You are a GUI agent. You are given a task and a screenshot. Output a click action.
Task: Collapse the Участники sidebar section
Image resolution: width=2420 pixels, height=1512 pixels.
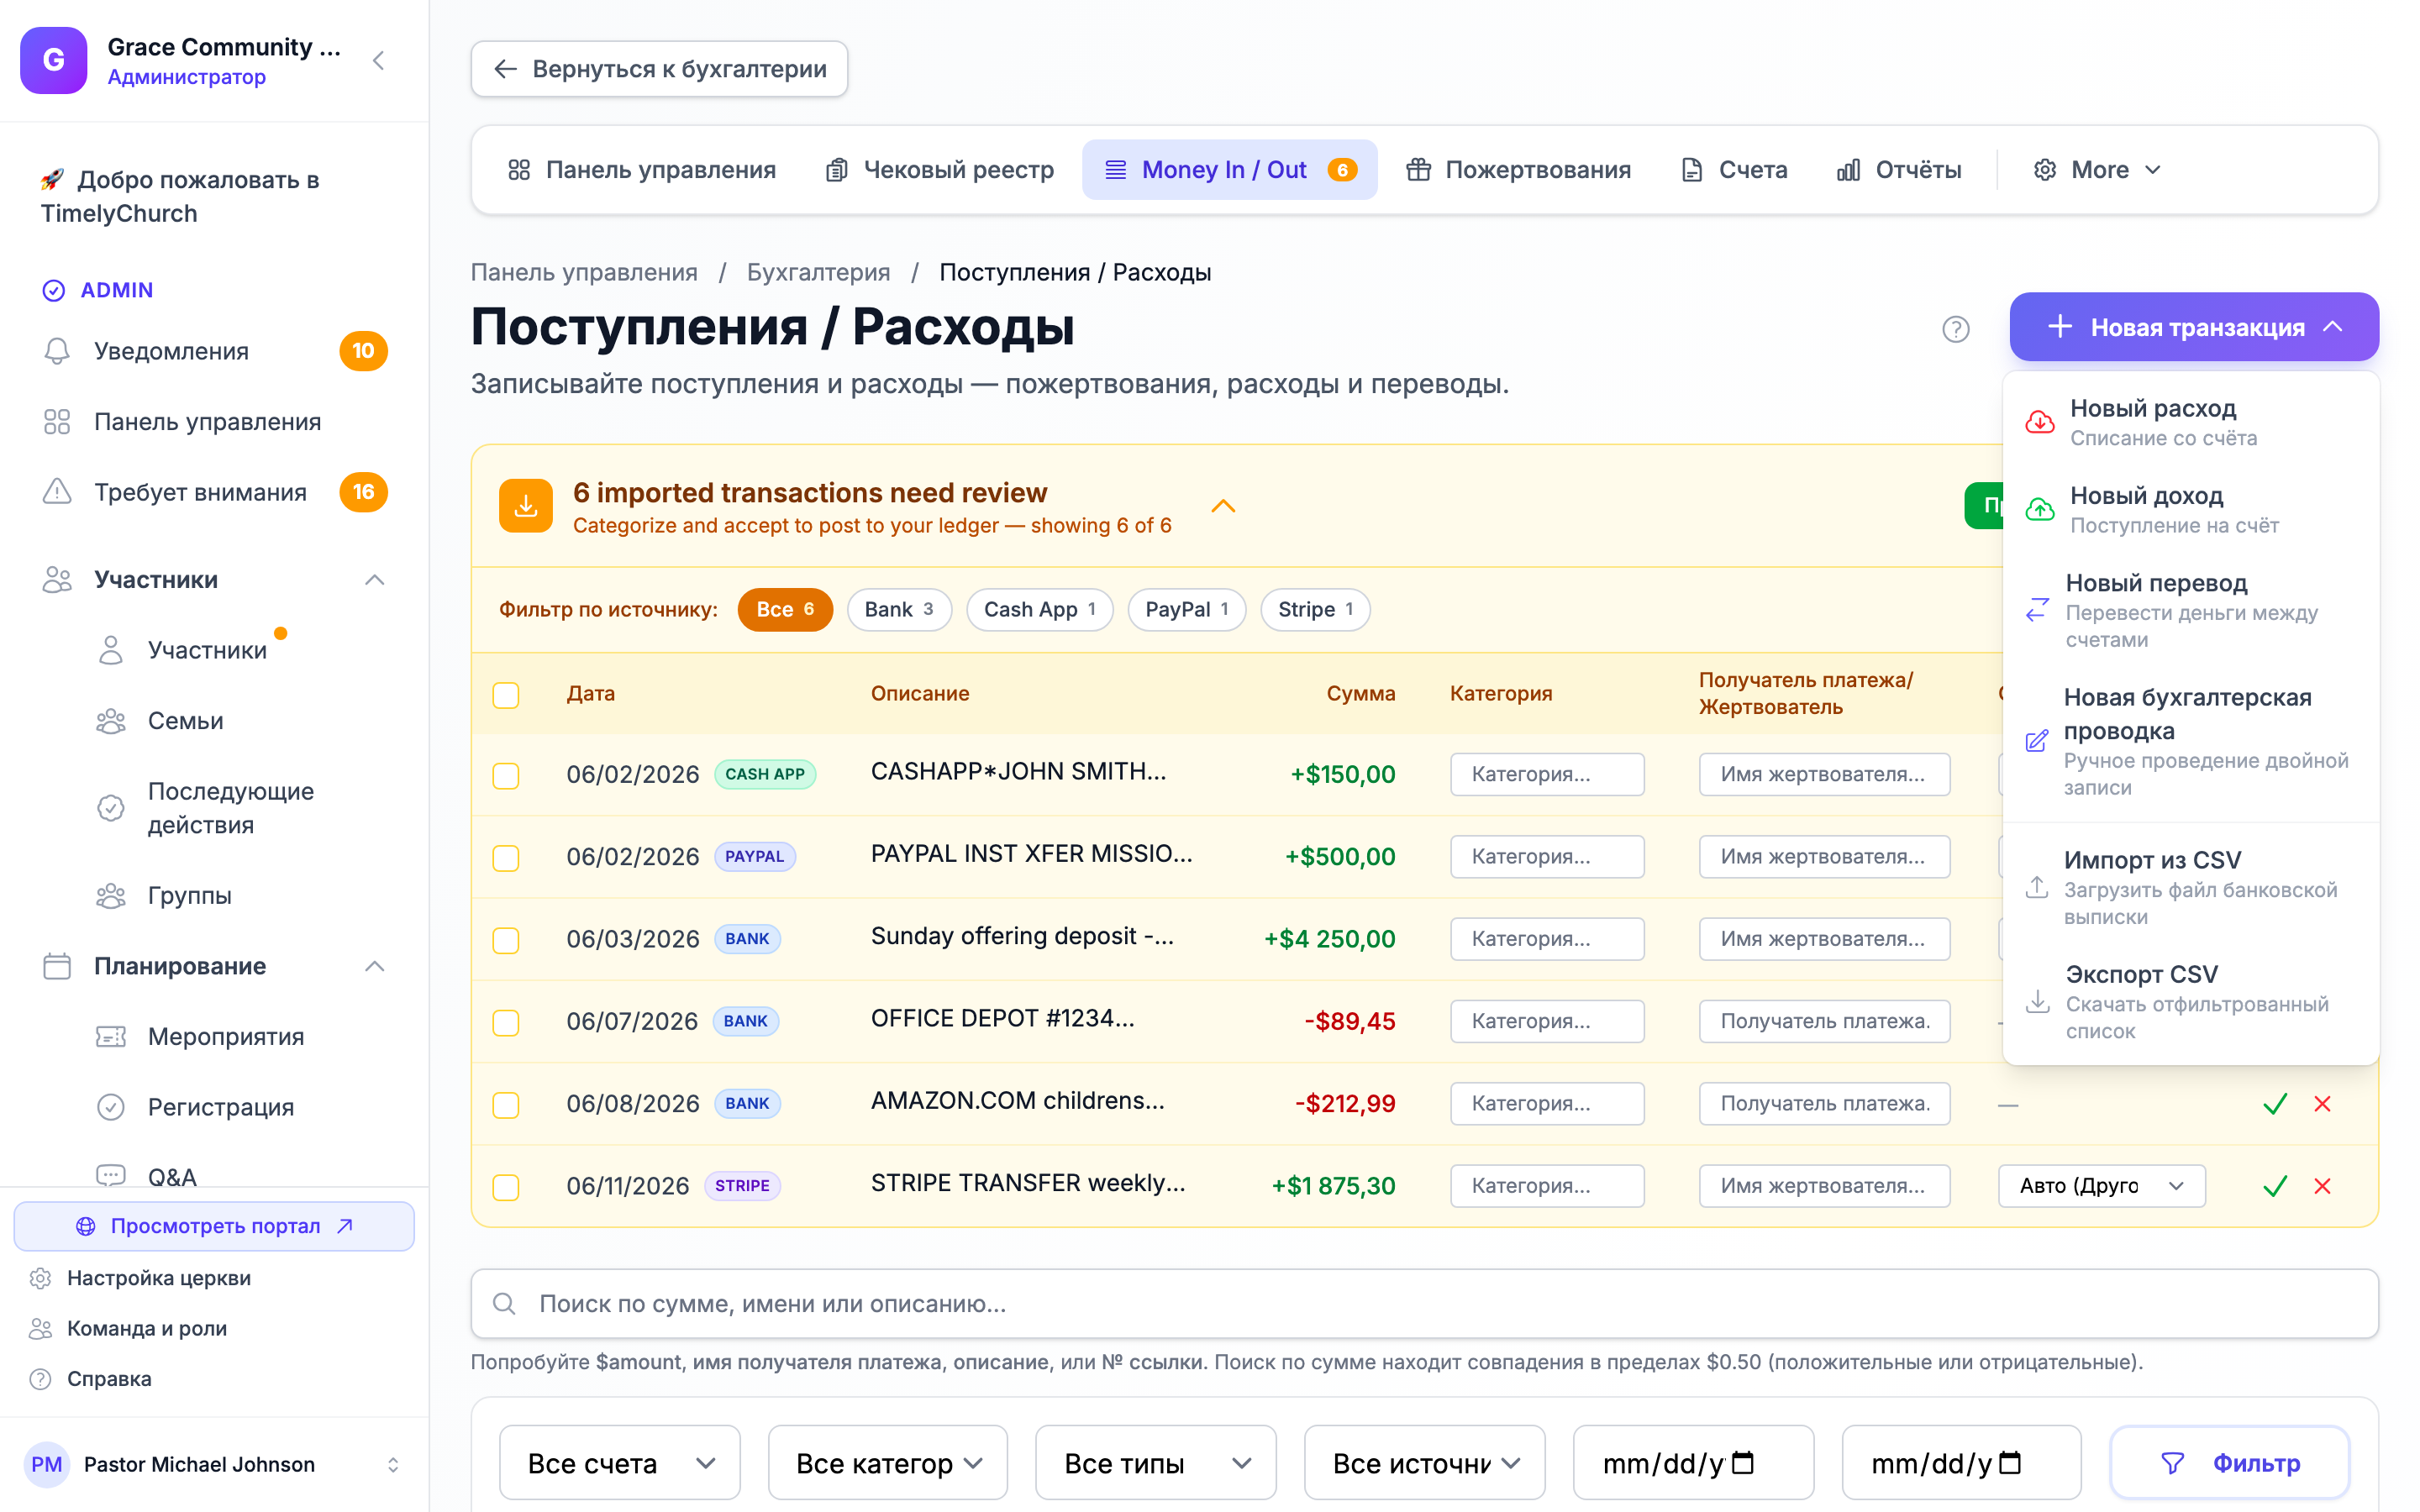[375, 580]
